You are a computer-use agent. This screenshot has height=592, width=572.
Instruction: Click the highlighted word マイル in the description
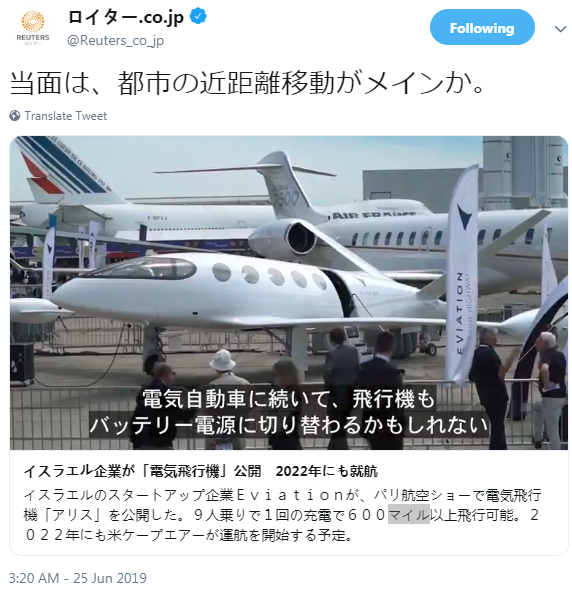pos(409,515)
